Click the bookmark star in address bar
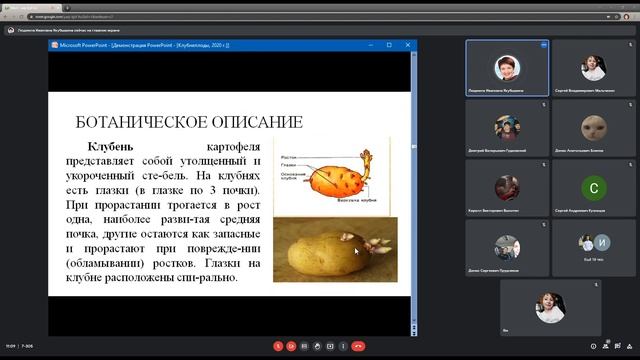 coord(617,17)
